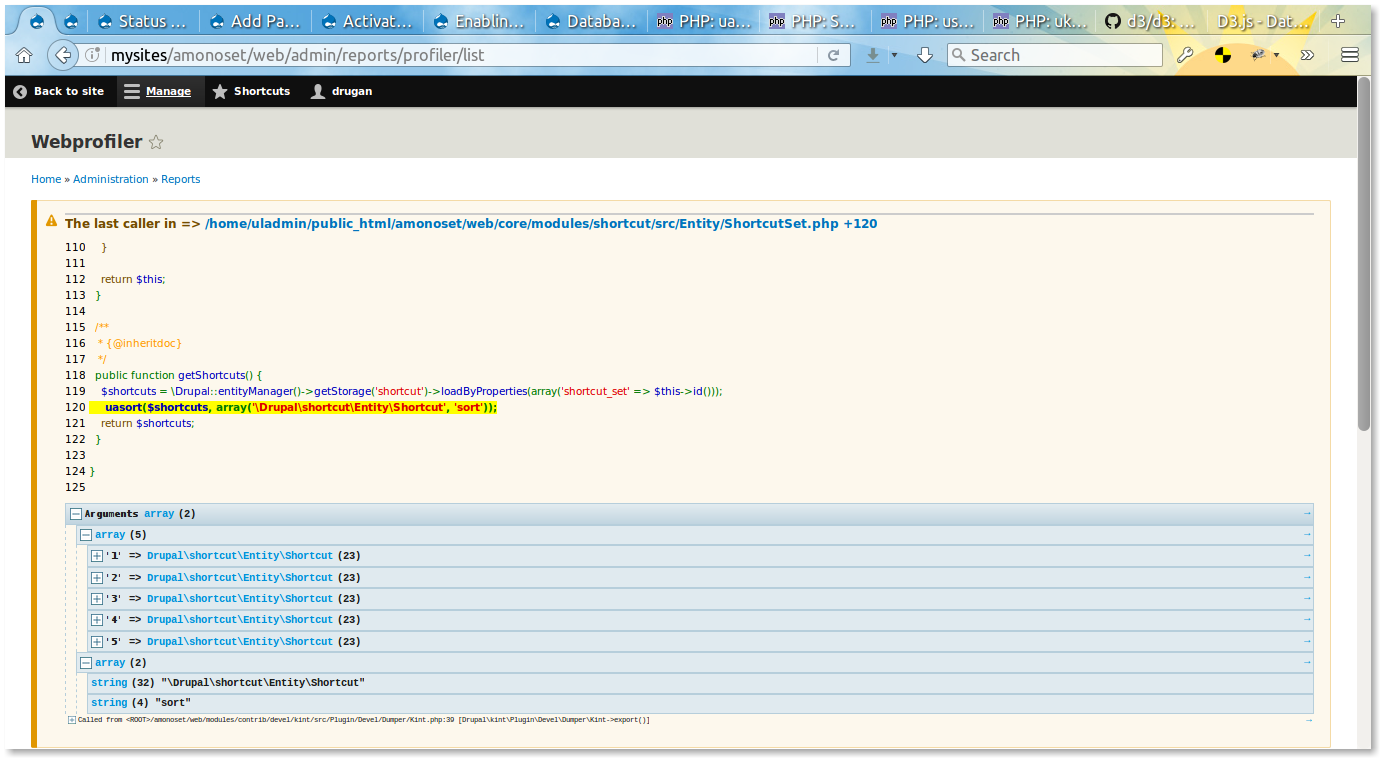Click arrow at right of '5' row
Image resolution: width=1380 pixels, height=758 pixels.
(1307, 641)
